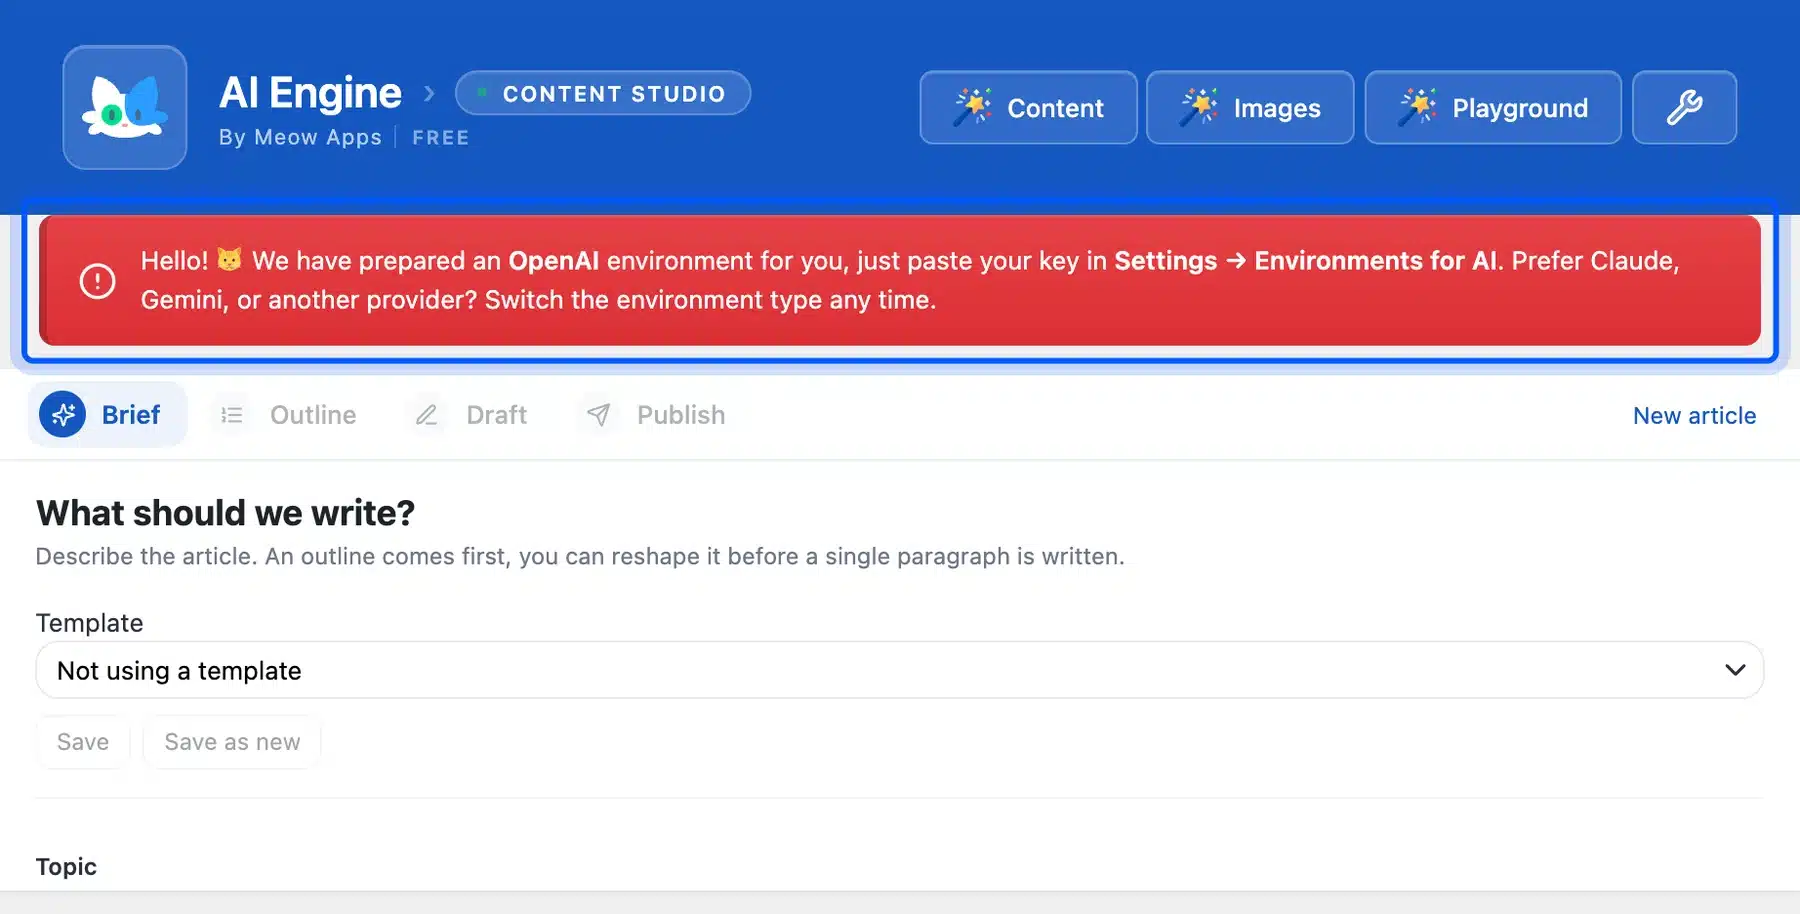
Task: Click the Topic label
Action: 66,867
